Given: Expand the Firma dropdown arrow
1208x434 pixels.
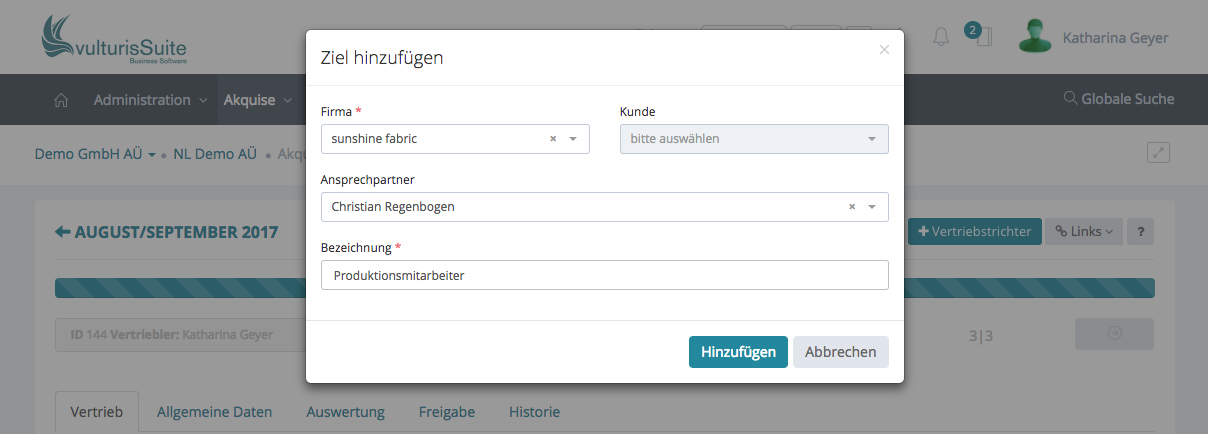Looking at the screenshot, I should [573, 139].
